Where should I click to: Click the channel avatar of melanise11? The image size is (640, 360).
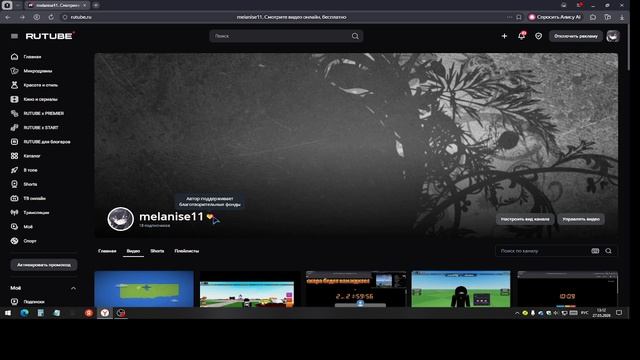pos(120,219)
